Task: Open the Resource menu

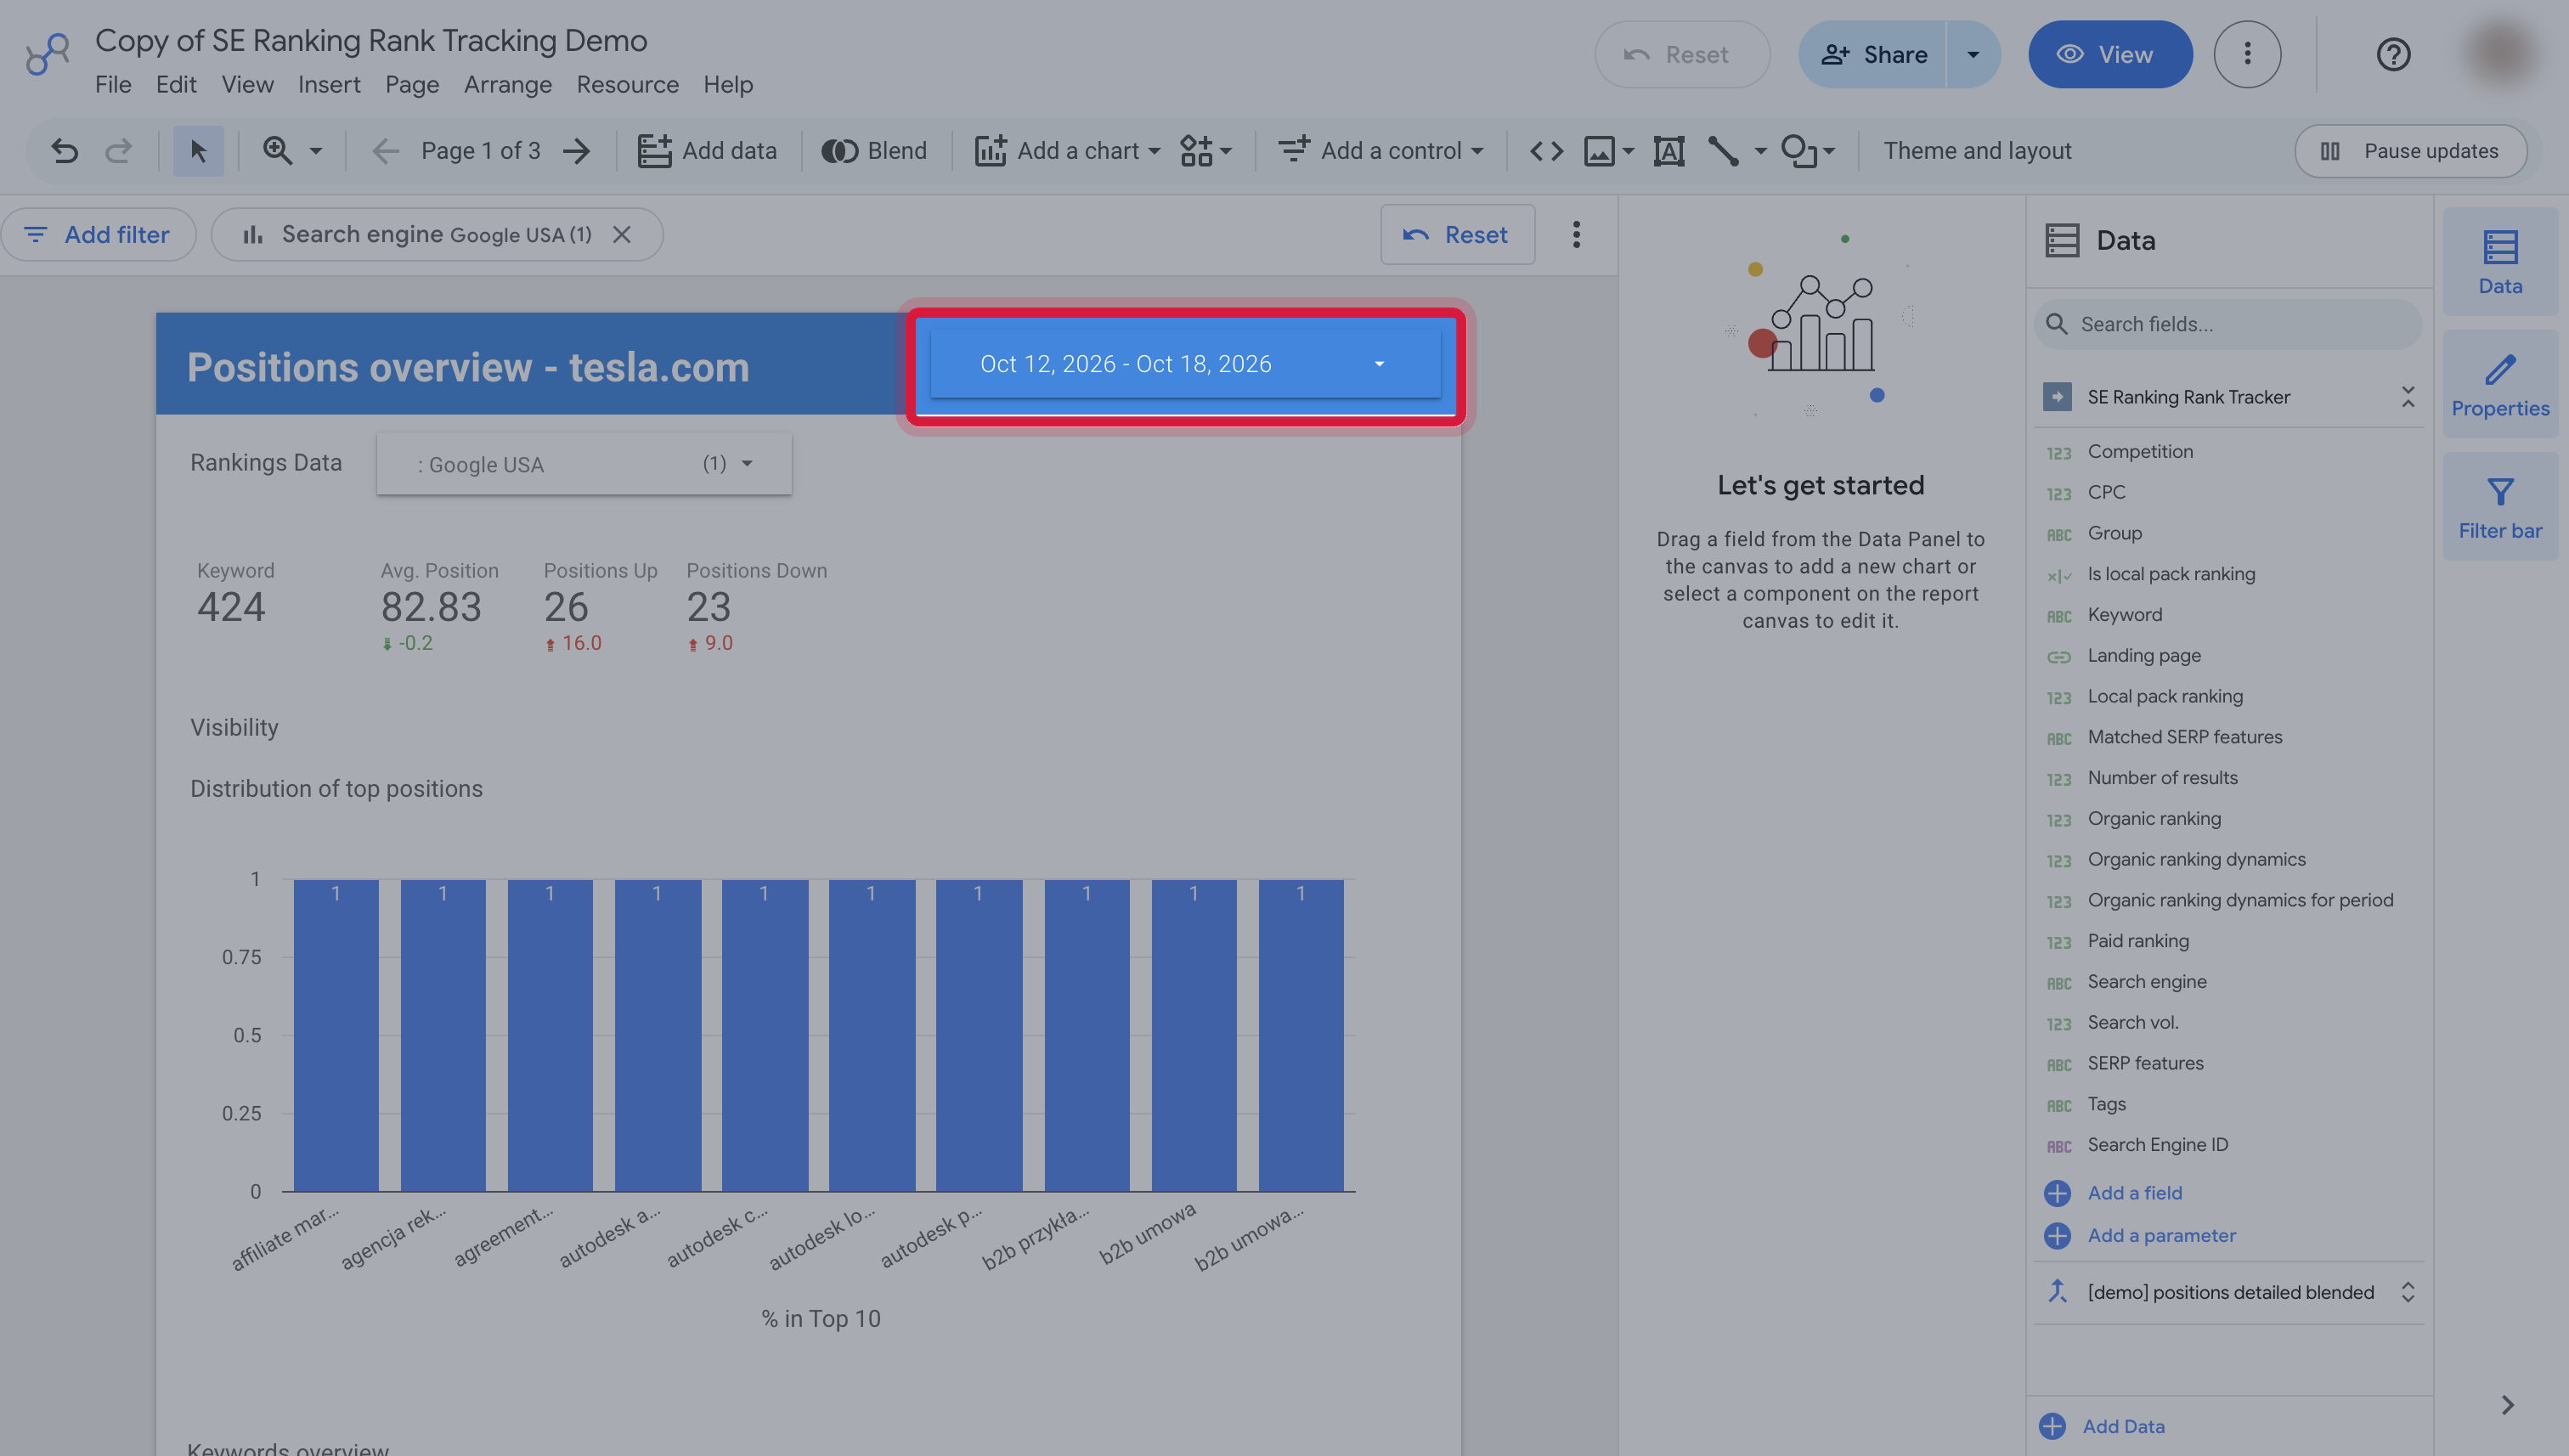Action: coord(627,85)
